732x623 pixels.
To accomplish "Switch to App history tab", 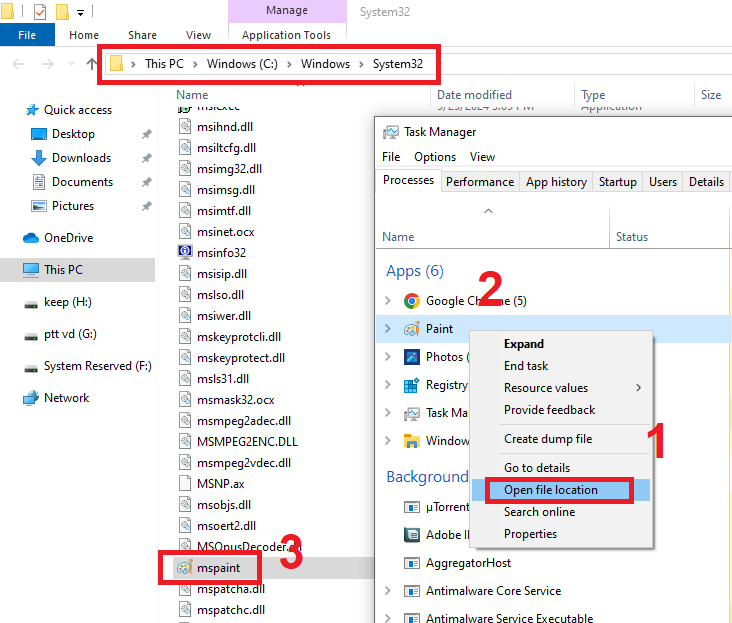I will [556, 182].
